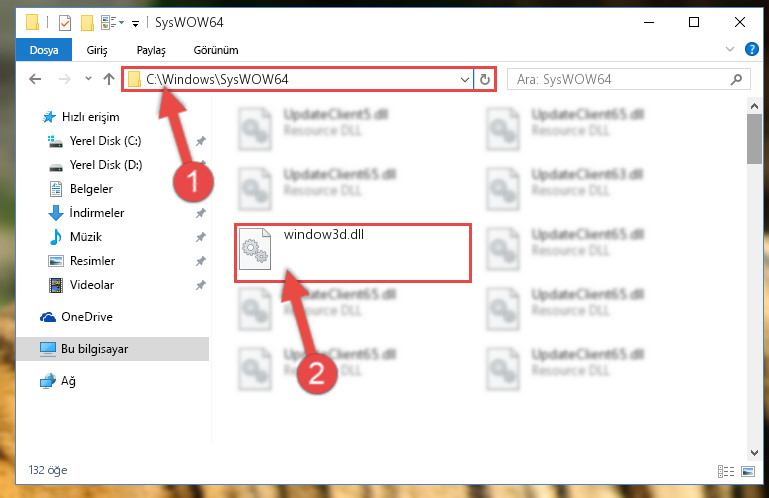Open the Dosya menu tab
This screenshot has height=498, width=769.
(44, 50)
